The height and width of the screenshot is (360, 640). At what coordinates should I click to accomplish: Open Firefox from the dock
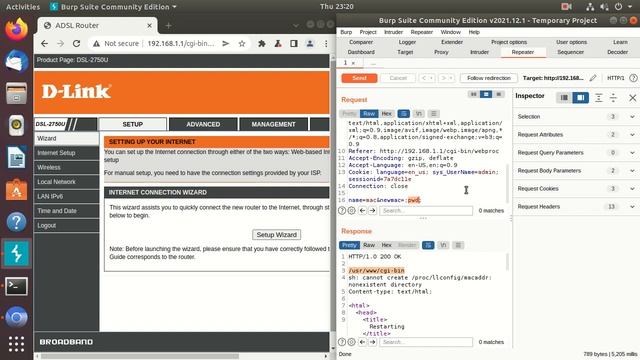[16, 29]
